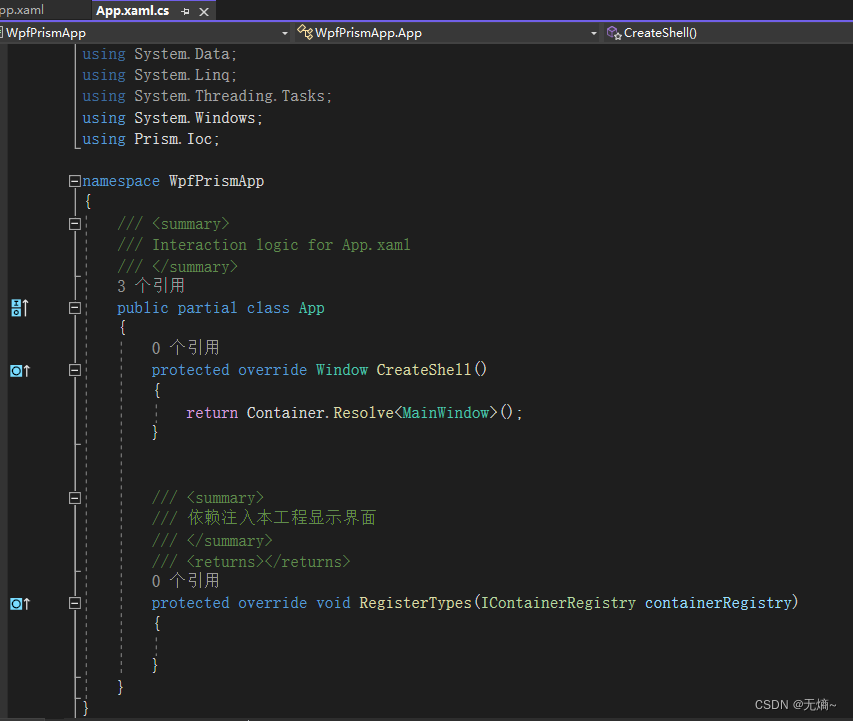
Task: Collapse the summary comment above class App
Action: coord(74,223)
